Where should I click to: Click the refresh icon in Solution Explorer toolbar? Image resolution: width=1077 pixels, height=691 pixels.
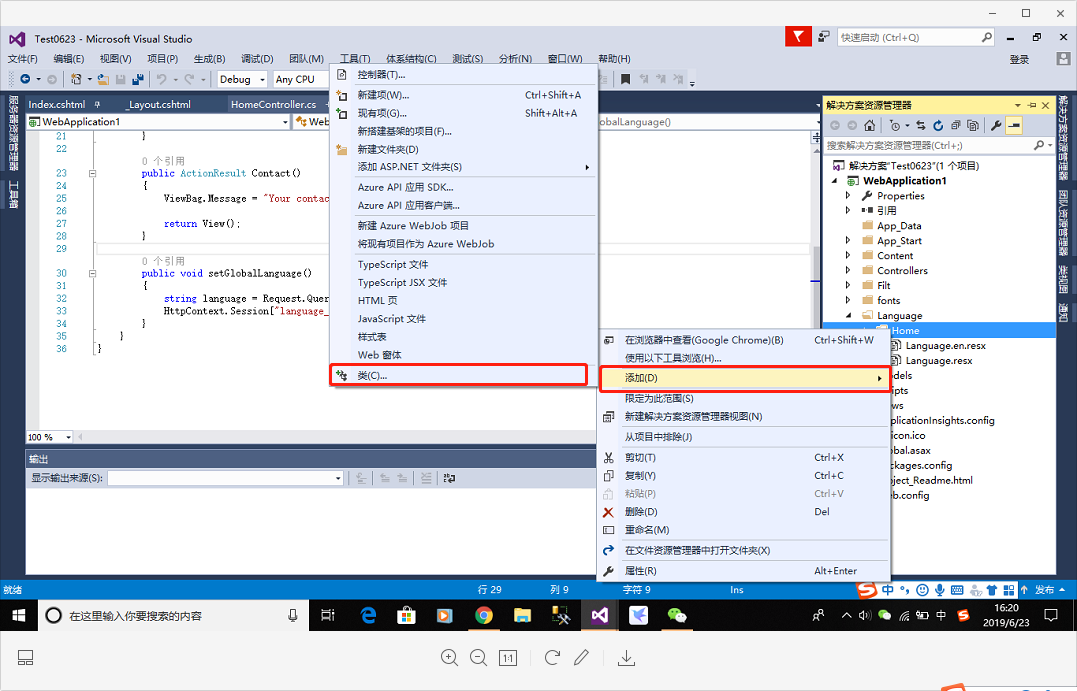click(x=938, y=125)
